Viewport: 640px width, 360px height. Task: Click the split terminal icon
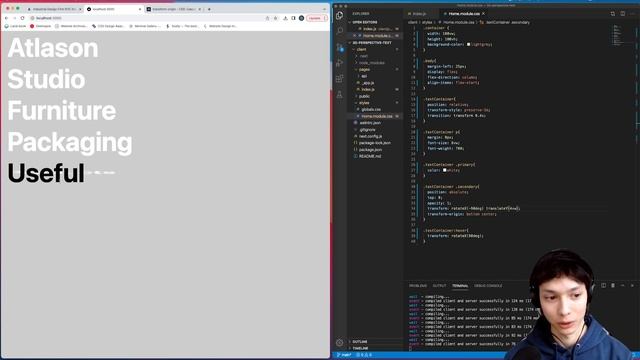click(603, 285)
